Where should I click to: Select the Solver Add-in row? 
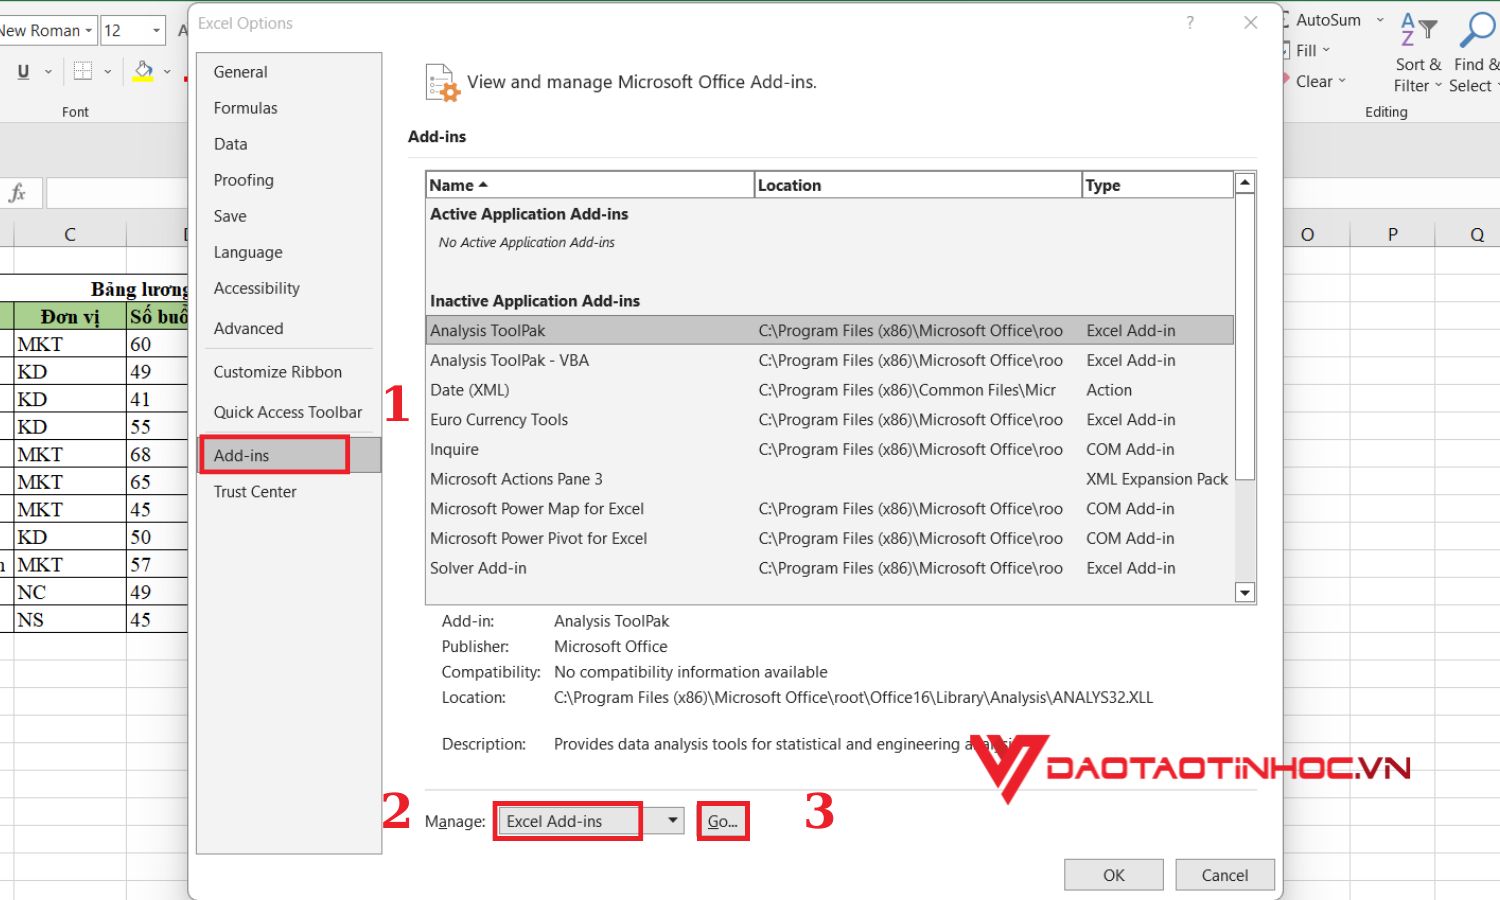[830, 568]
